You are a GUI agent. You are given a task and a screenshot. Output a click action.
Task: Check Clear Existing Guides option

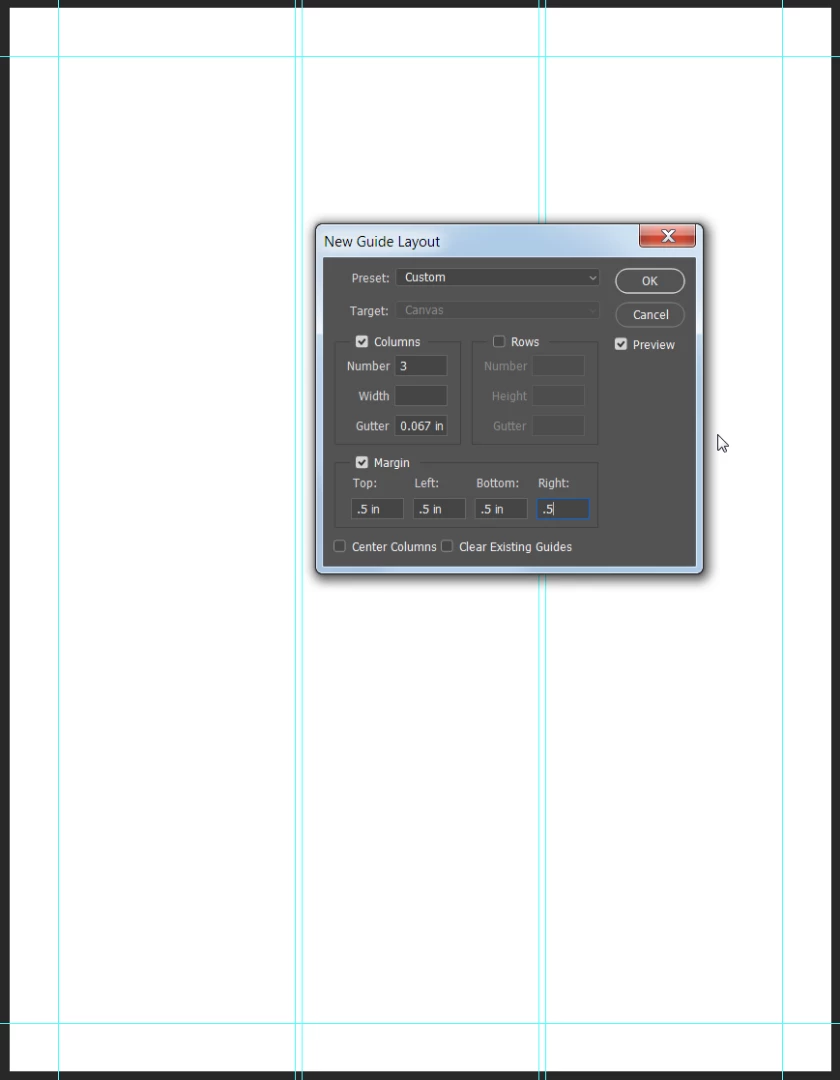tap(447, 546)
